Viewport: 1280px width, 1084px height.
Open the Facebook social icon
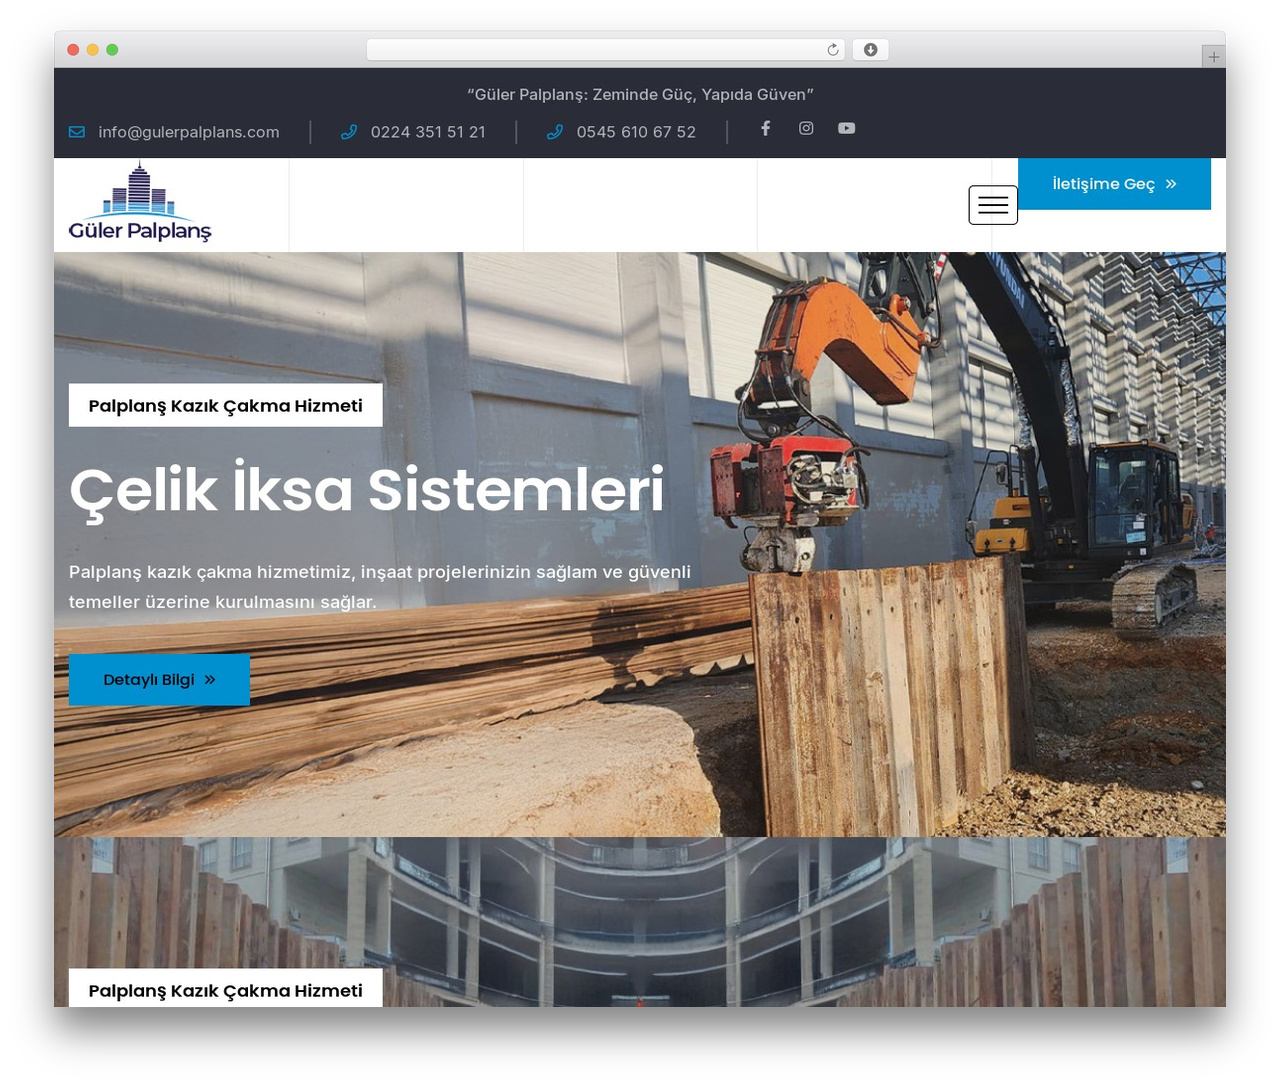tap(765, 128)
